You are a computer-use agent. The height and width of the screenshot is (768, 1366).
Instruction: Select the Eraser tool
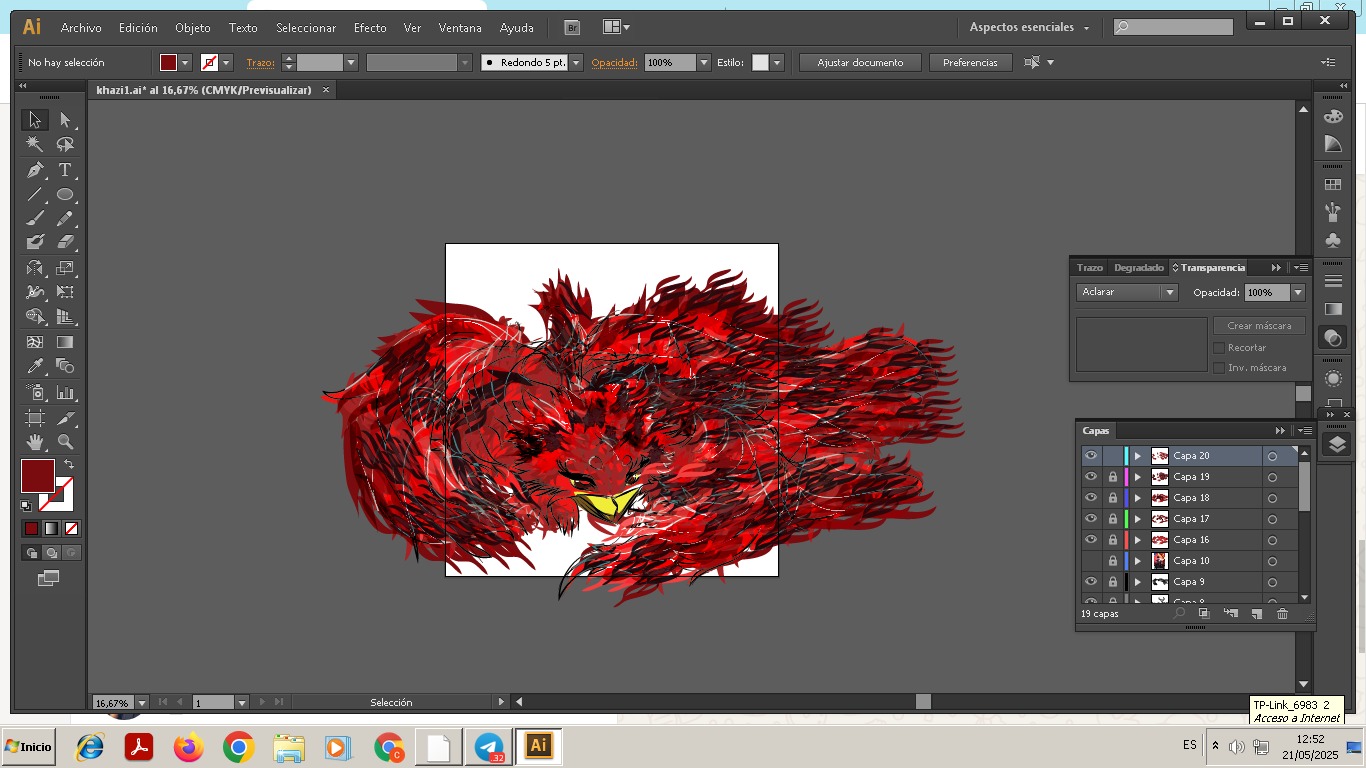pos(65,242)
